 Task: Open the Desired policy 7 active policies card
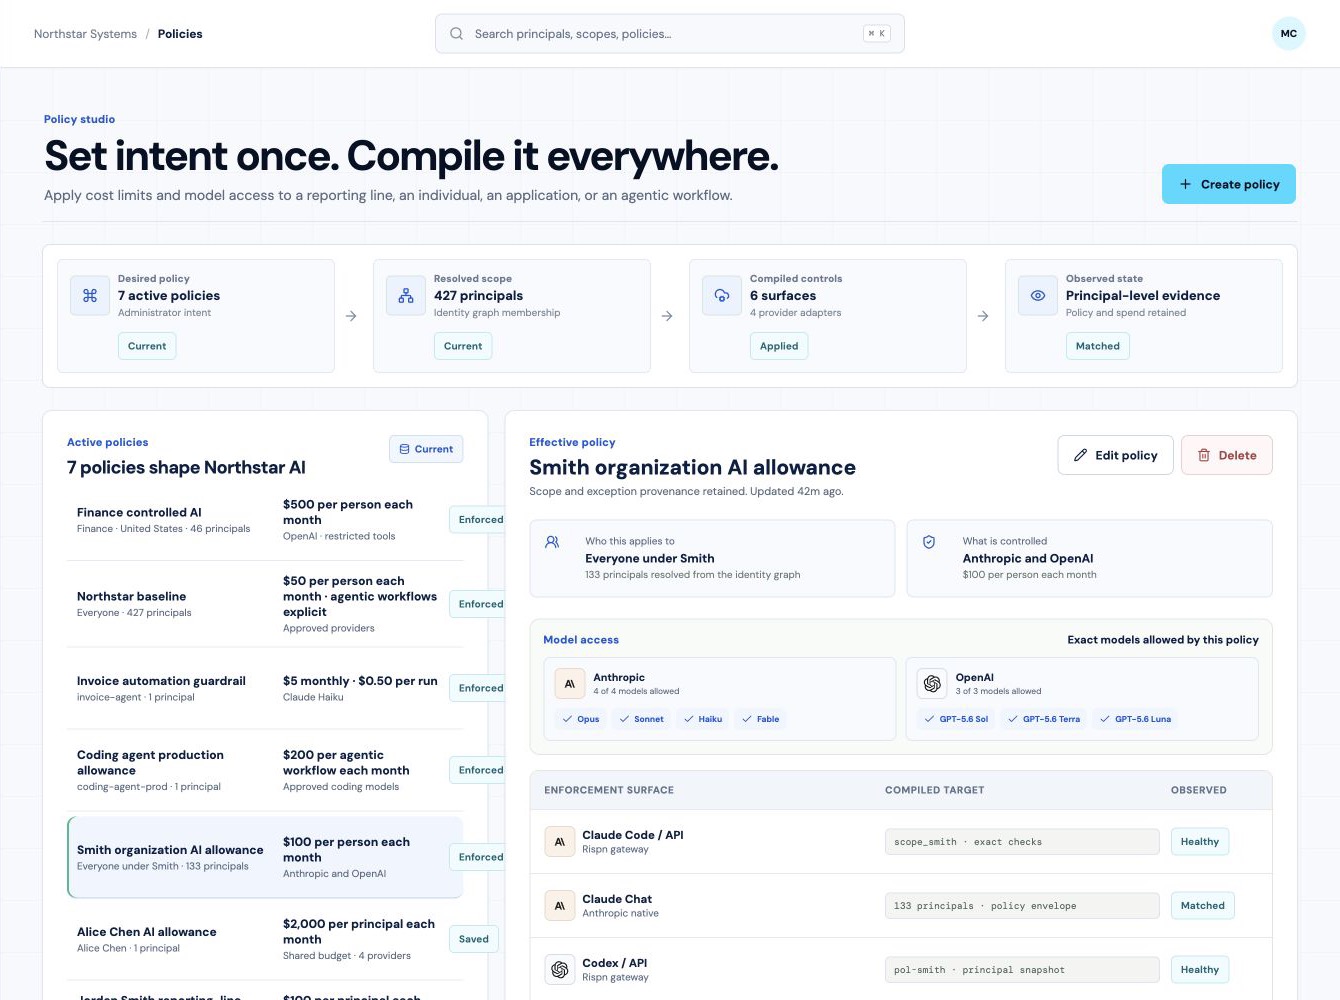point(196,316)
